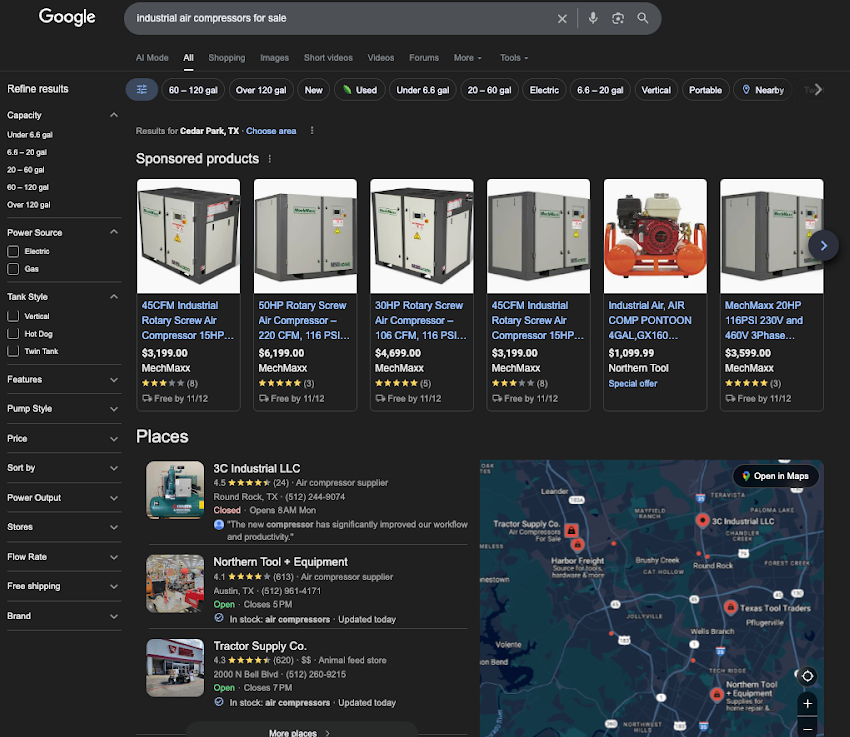The width and height of the screenshot is (850, 737).
Task: Zoom out on the map
Action: coord(807,728)
